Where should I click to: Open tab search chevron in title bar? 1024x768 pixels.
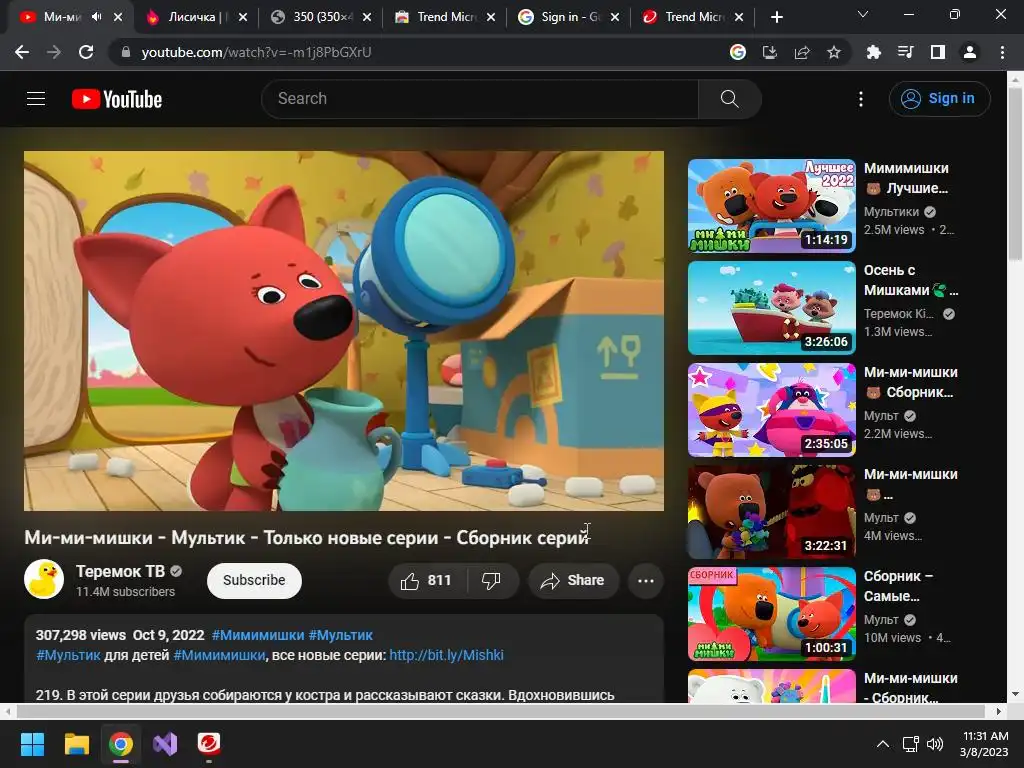click(x=863, y=14)
